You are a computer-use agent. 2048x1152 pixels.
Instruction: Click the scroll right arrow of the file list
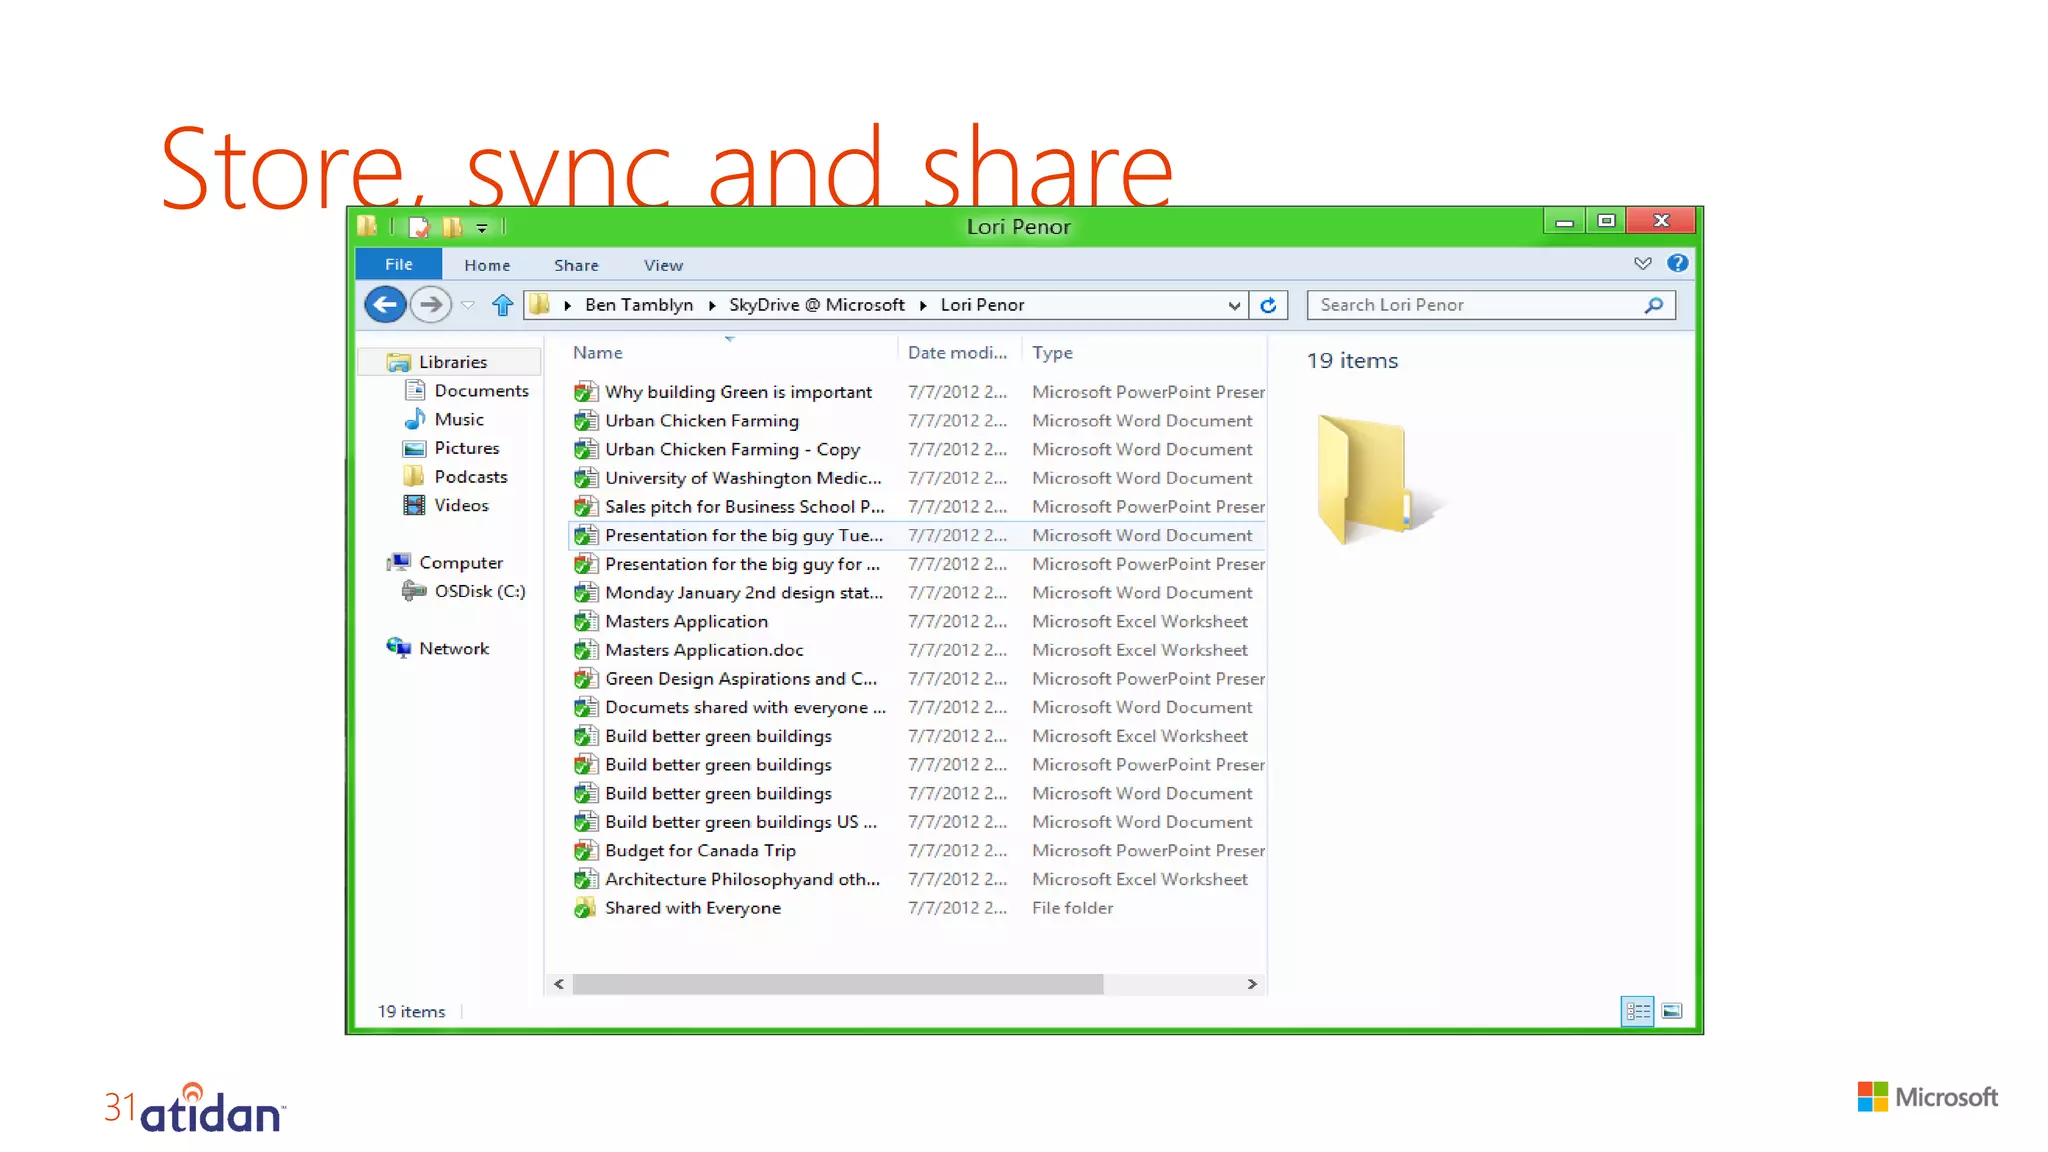point(1252,984)
